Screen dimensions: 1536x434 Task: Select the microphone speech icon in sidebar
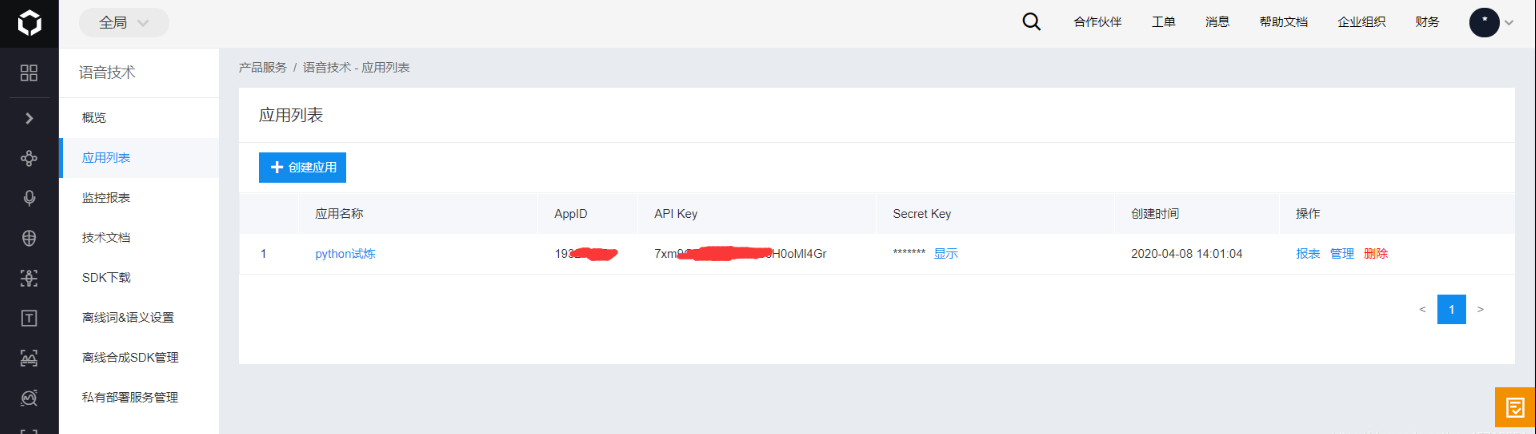pyautogui.click(x=29, y=198)
